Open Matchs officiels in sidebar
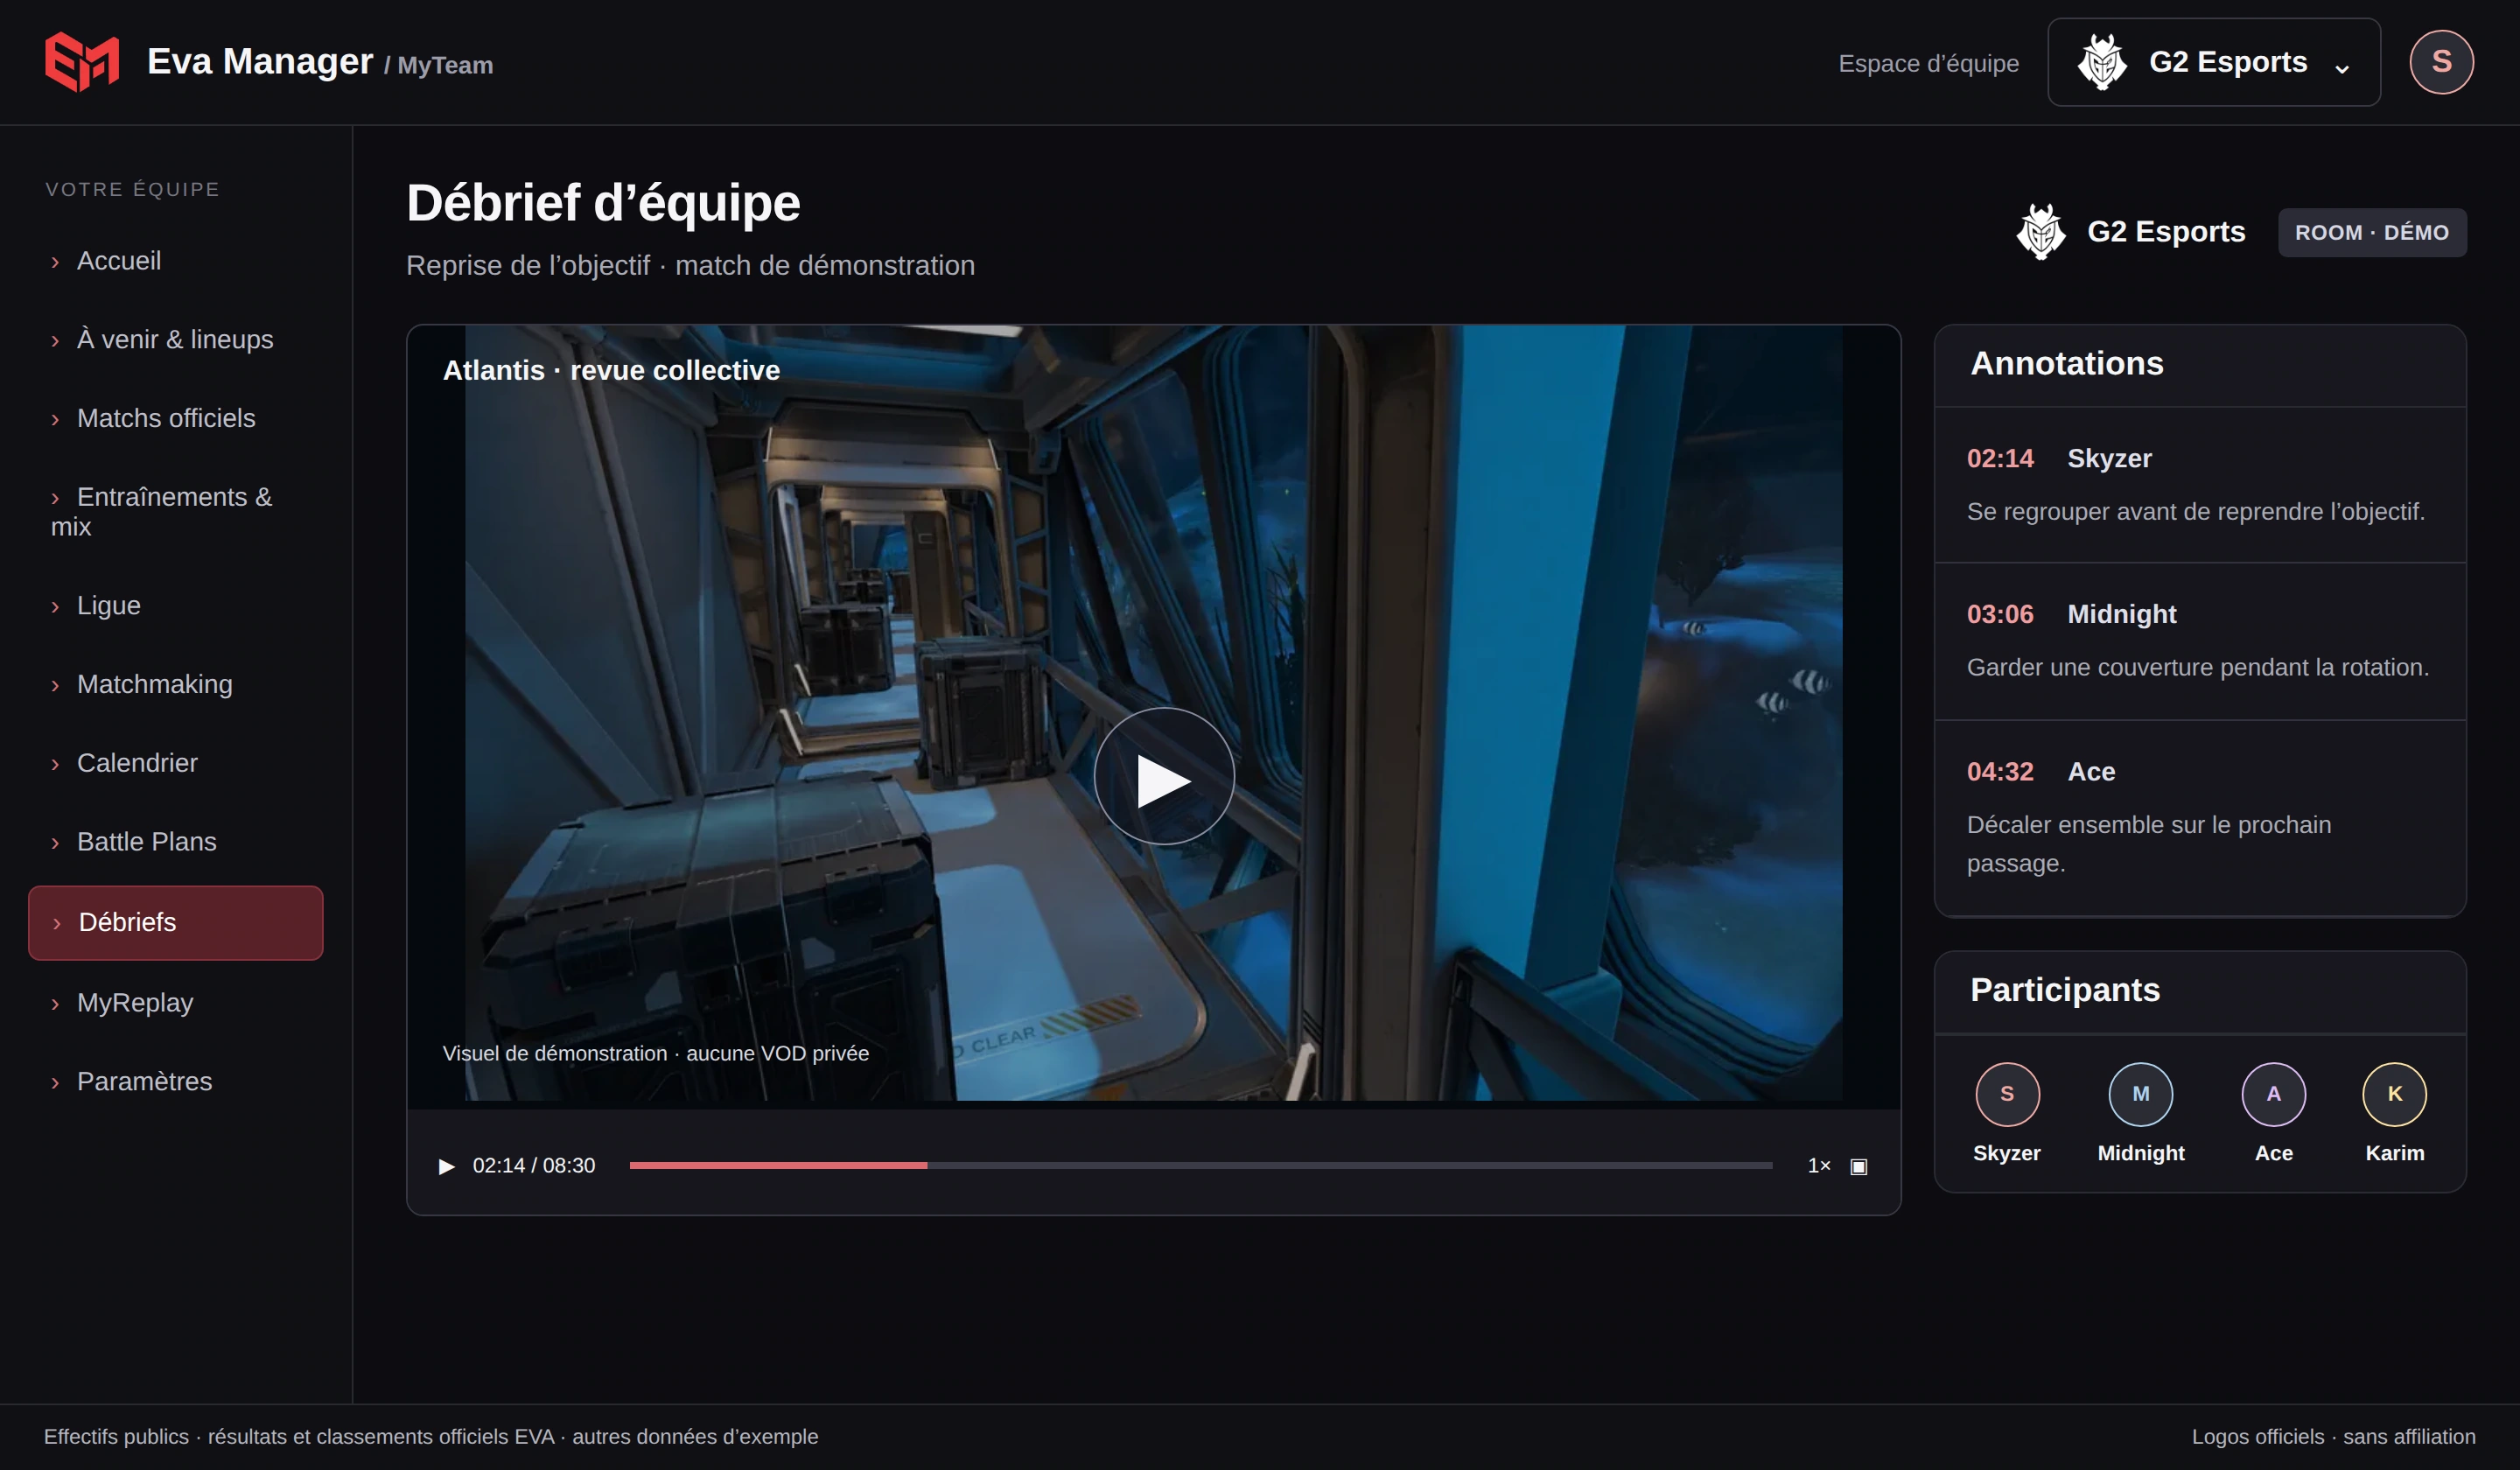2520x1470 pixels. [x=176, y=418]
